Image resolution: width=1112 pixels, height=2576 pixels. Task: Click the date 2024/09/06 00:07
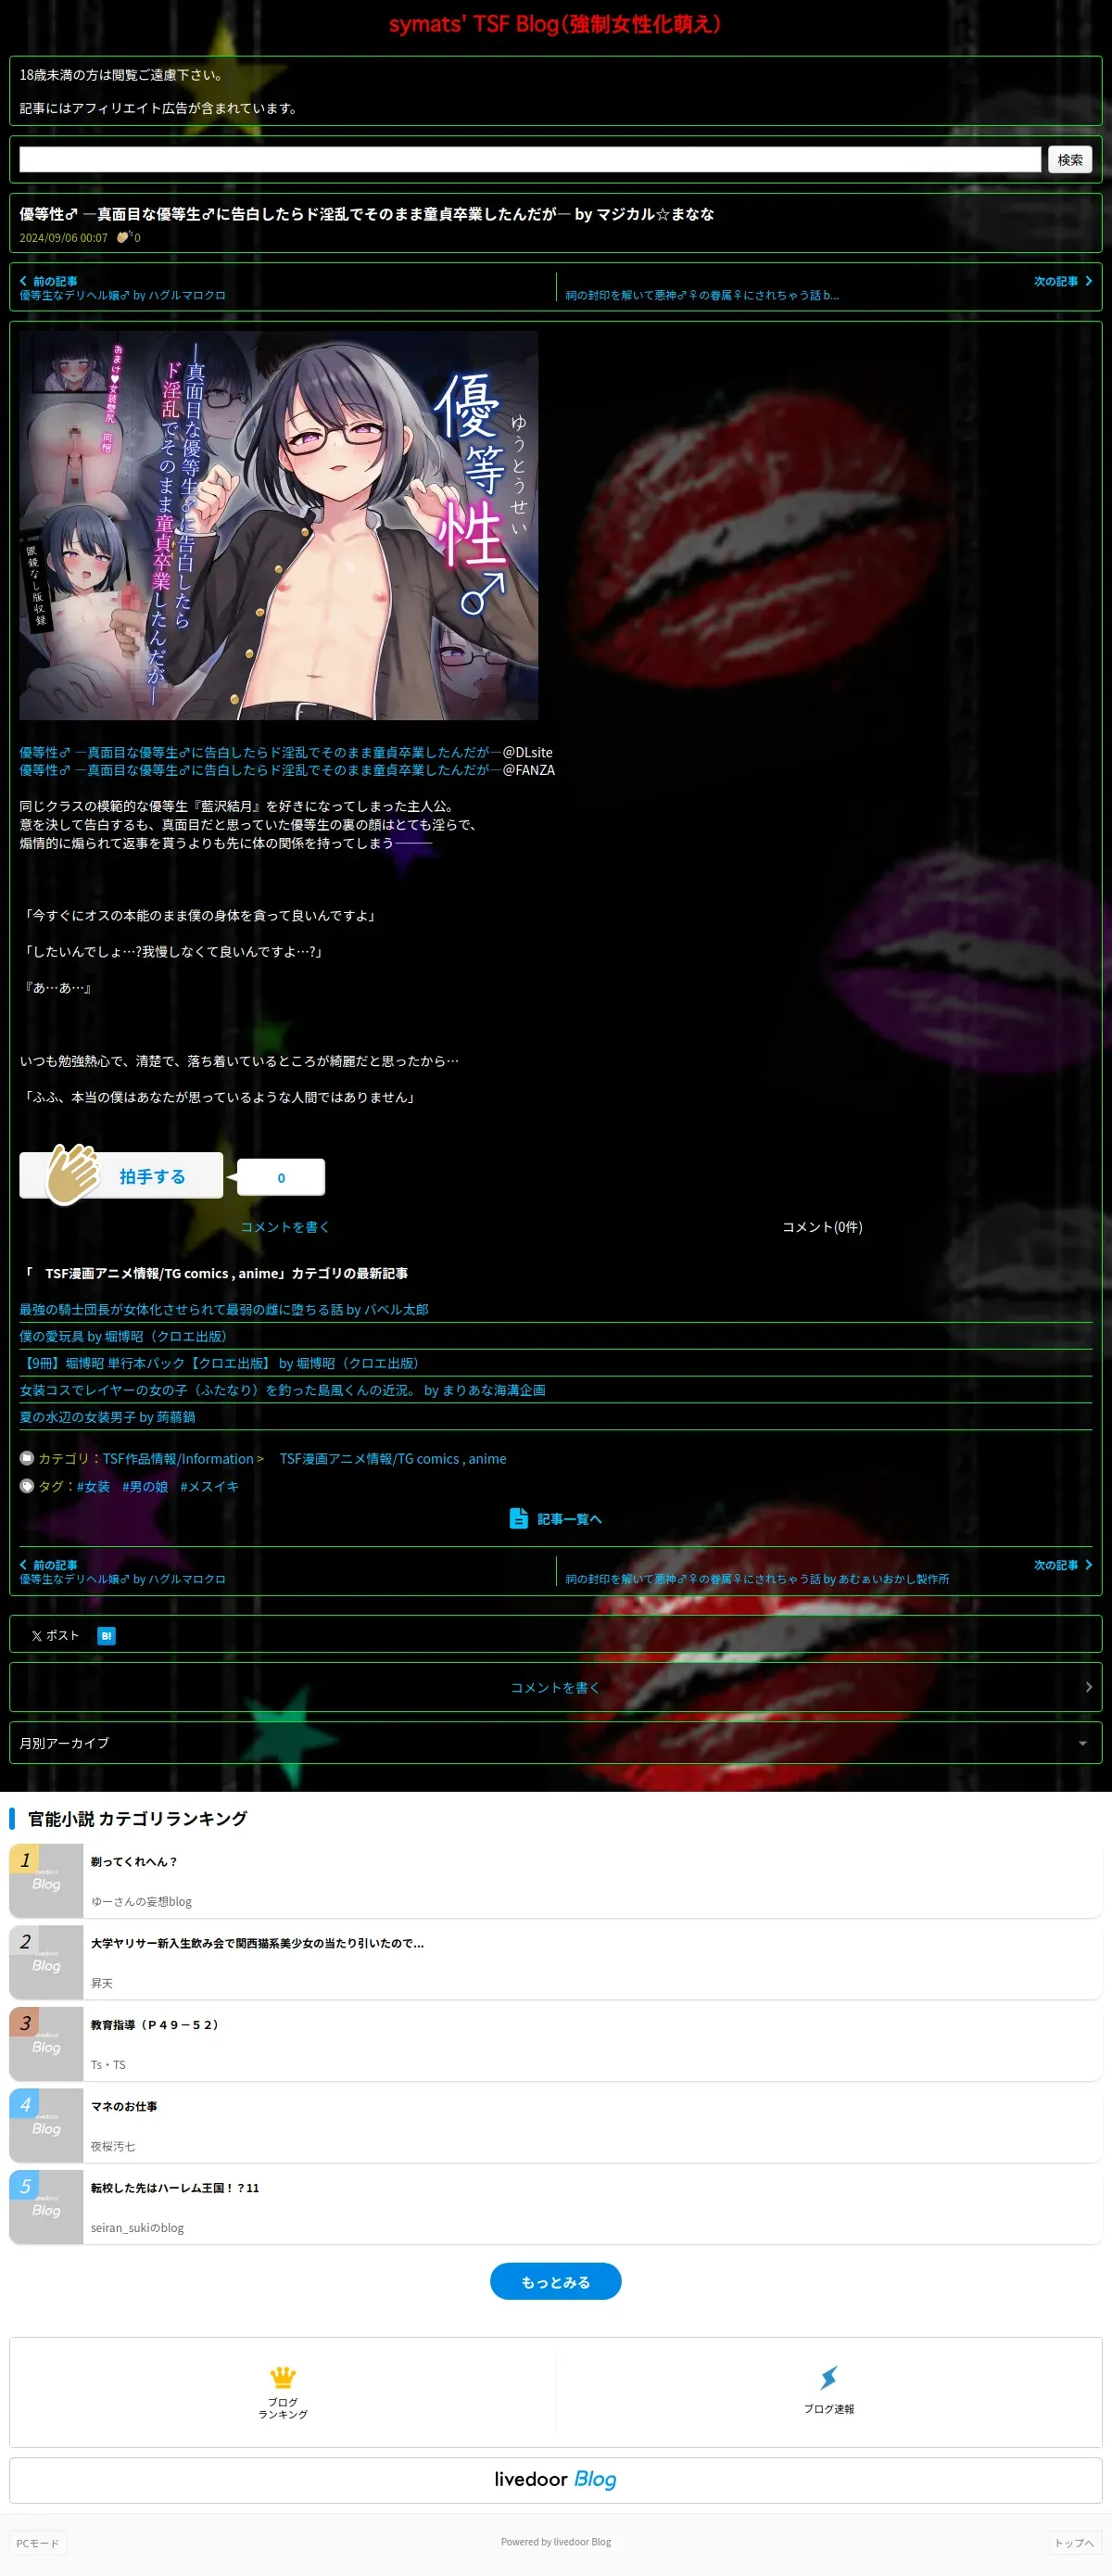coord(63,238)
